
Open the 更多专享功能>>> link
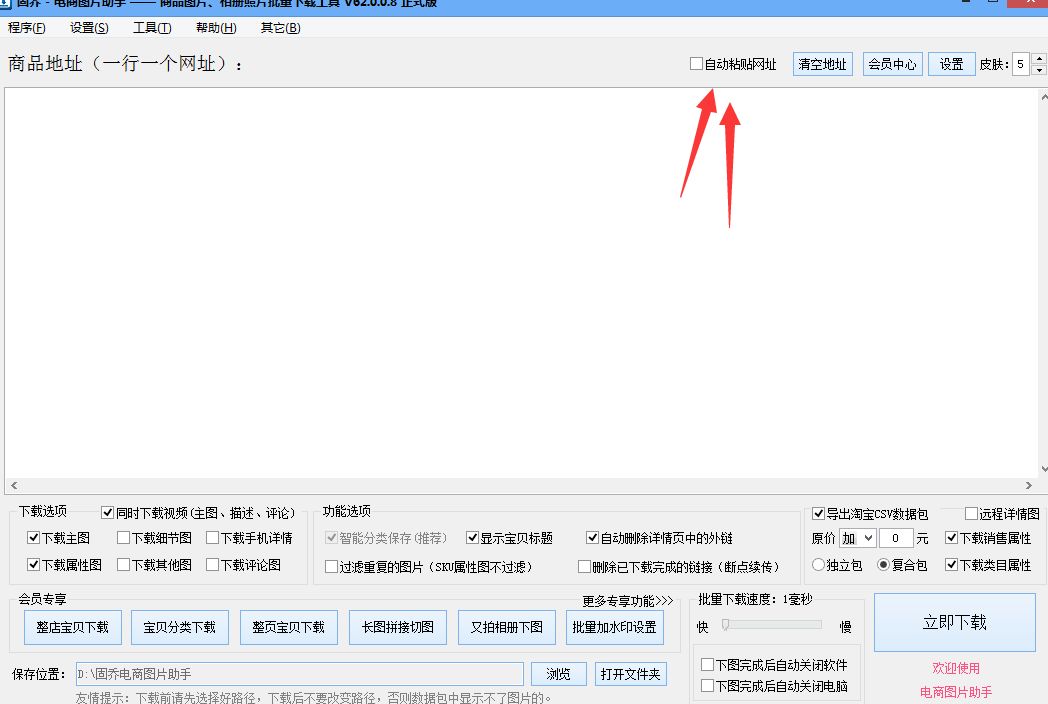[x=628, y=600]
